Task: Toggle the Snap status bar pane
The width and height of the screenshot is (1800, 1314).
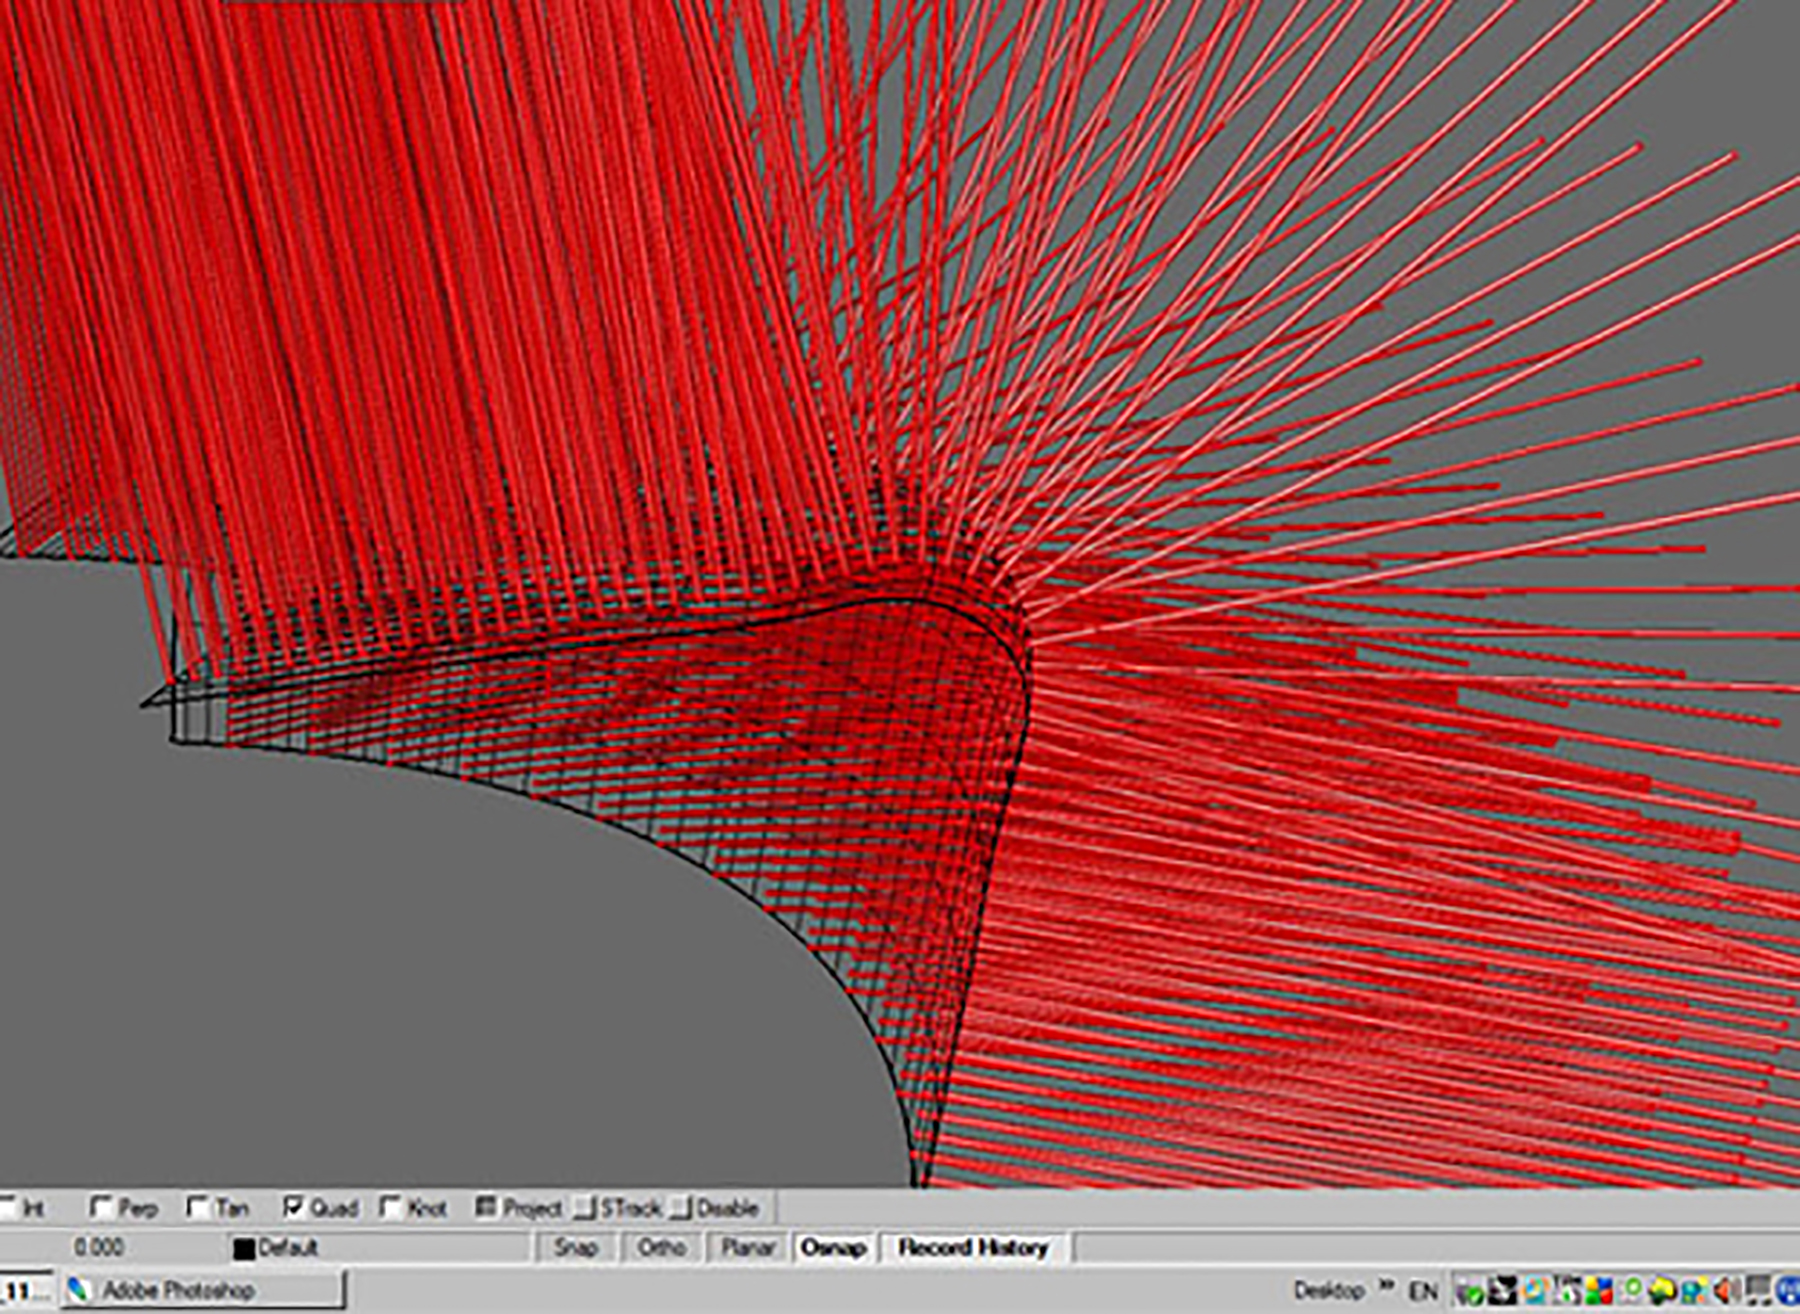Action: click(576, 1248)
